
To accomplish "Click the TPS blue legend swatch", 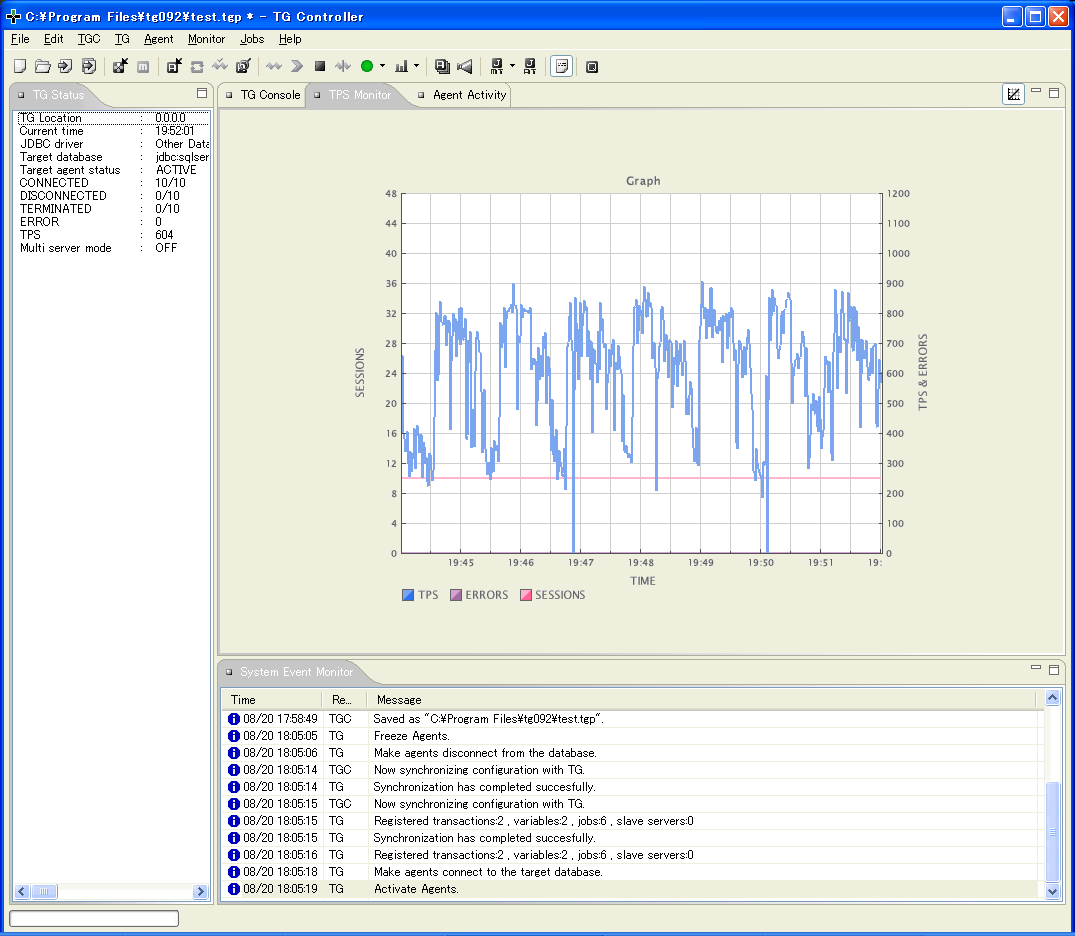I will (407, 595).
